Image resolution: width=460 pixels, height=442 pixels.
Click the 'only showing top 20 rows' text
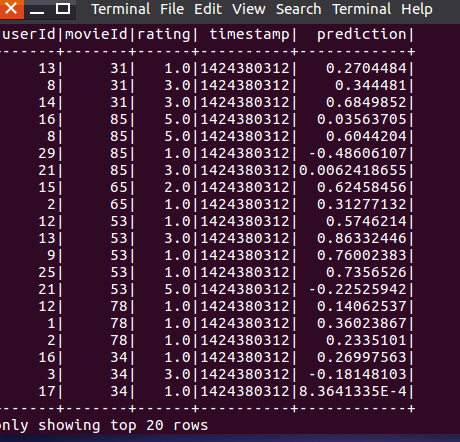[x=104, y=426]
